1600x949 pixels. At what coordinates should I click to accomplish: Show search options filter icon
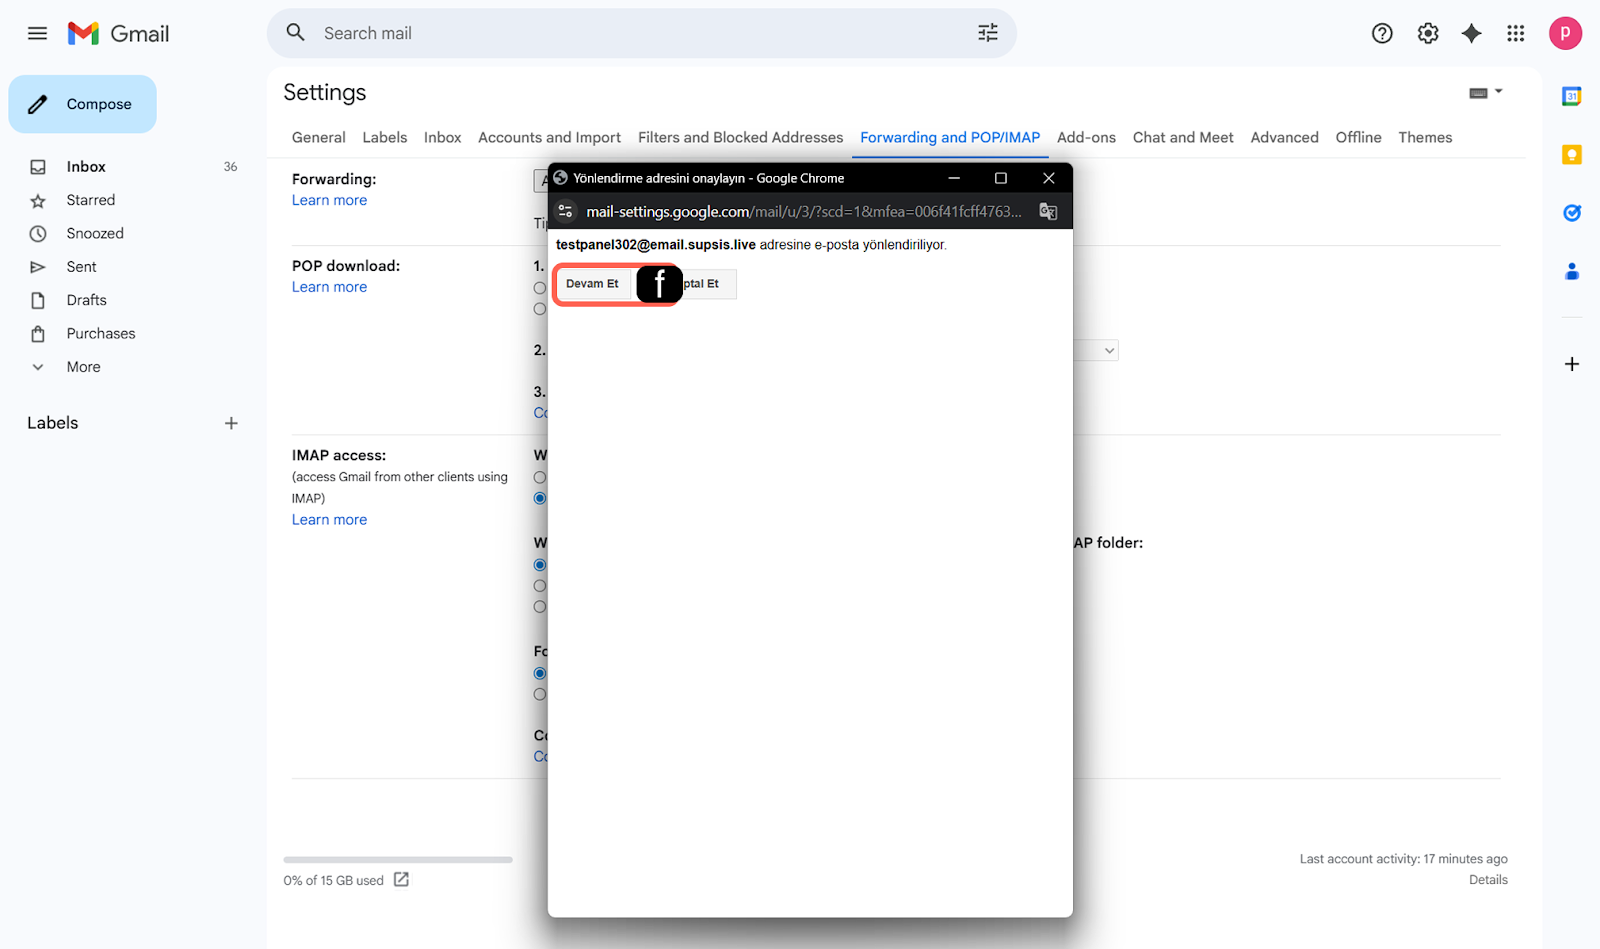coord(987,33)
